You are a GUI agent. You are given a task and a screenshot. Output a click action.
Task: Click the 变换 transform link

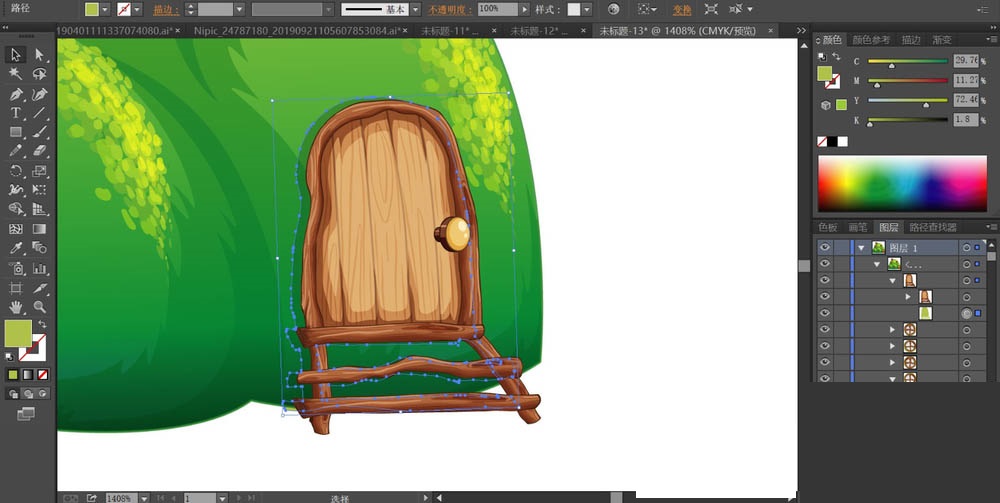[x=682, y=10]
